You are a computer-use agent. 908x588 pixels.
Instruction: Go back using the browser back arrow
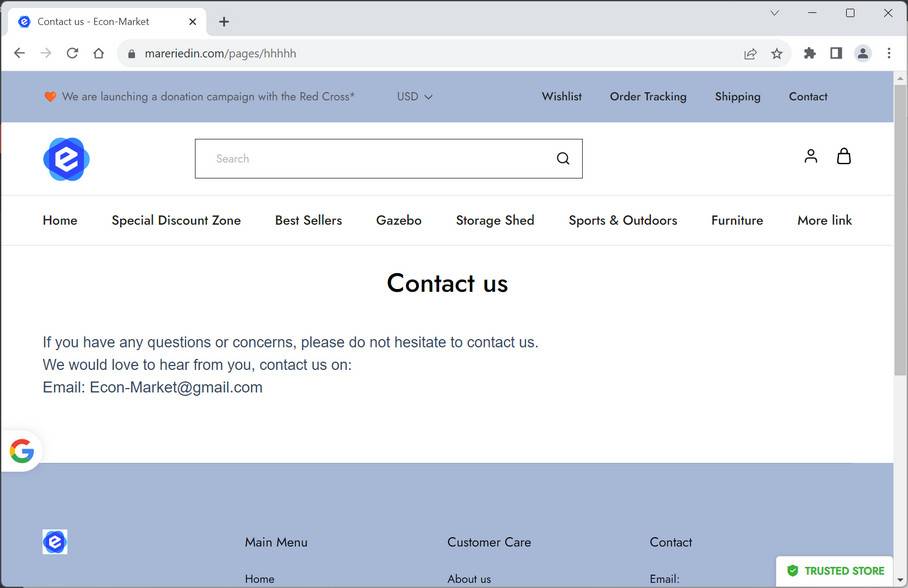point(19,53)
